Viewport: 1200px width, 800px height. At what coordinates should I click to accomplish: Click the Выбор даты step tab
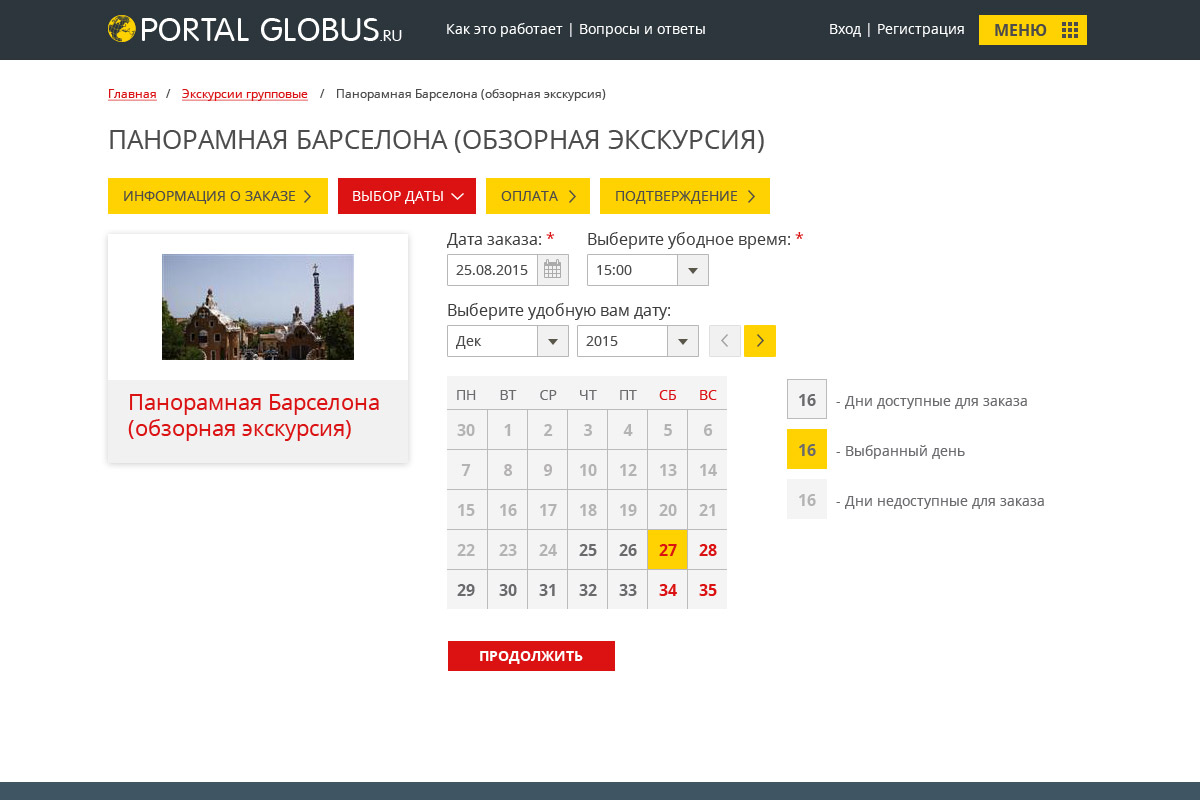coord(406,196)
